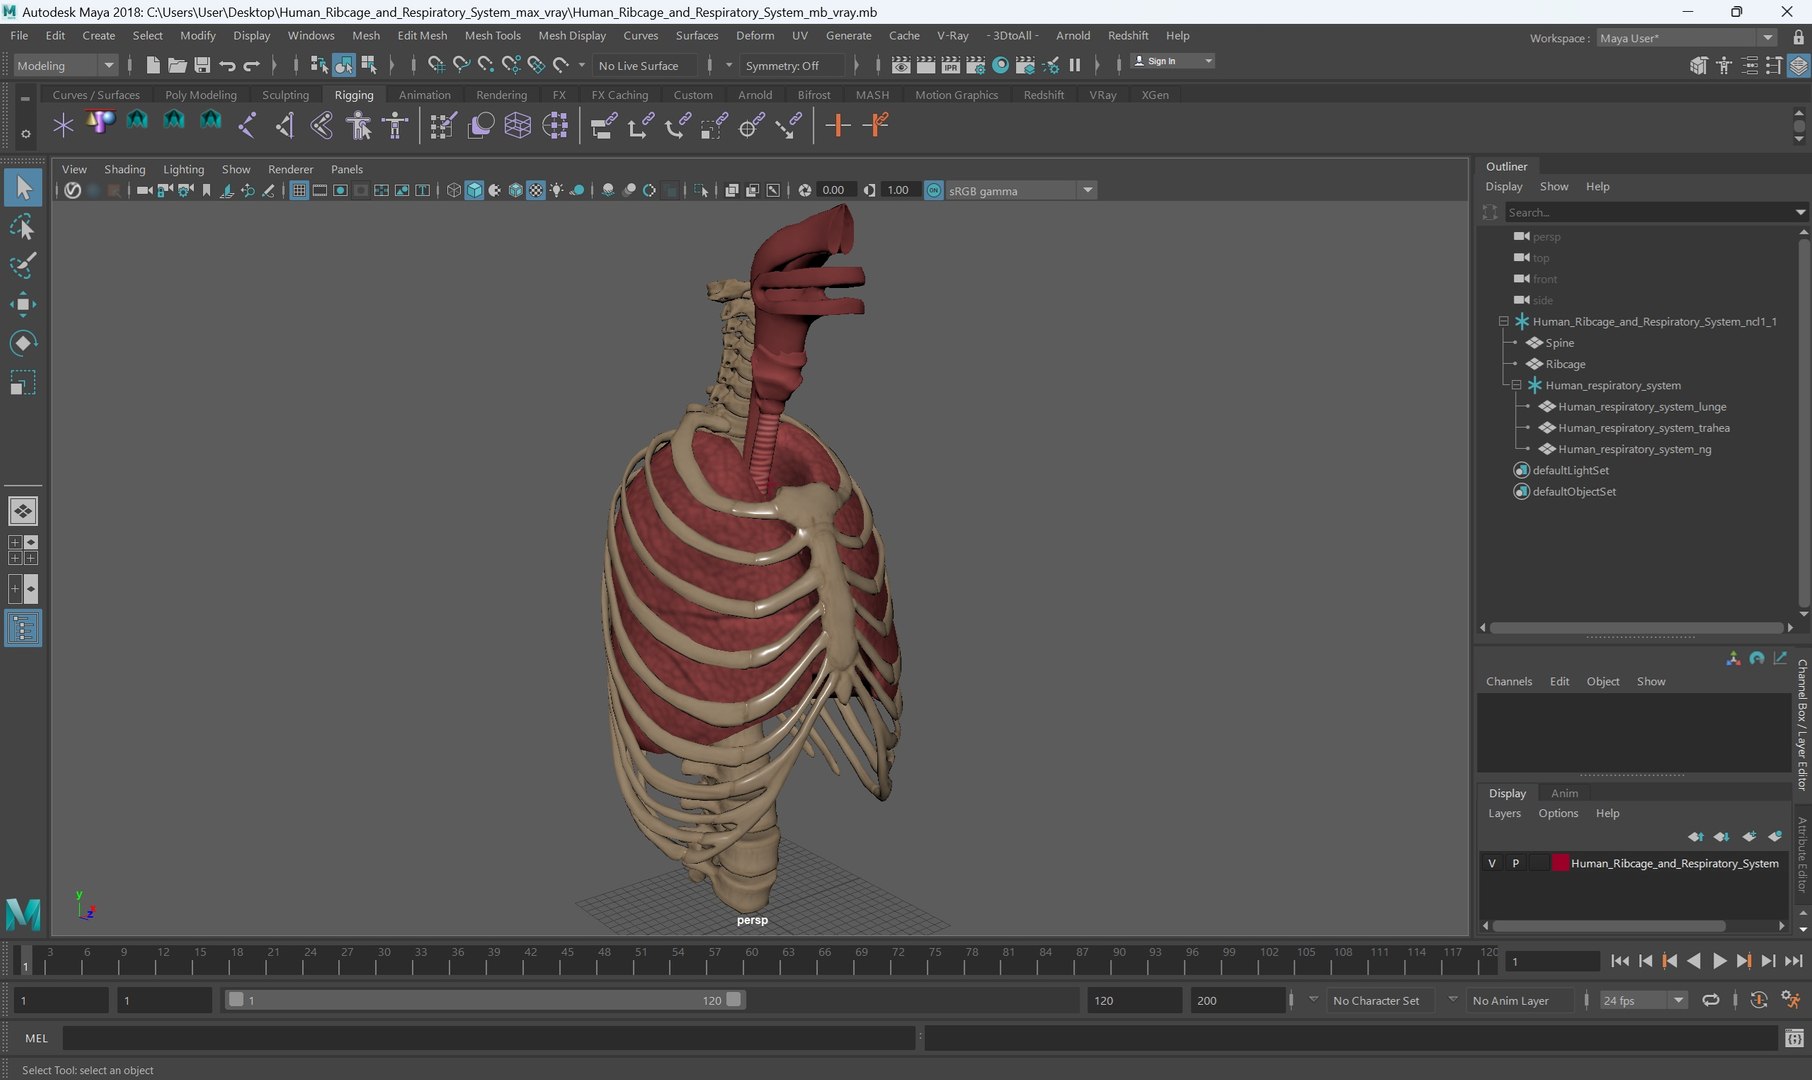Select the Lasso tool in the left toolbox
The height and width of the screenshot is (1080, 1812).
point(23,227)
